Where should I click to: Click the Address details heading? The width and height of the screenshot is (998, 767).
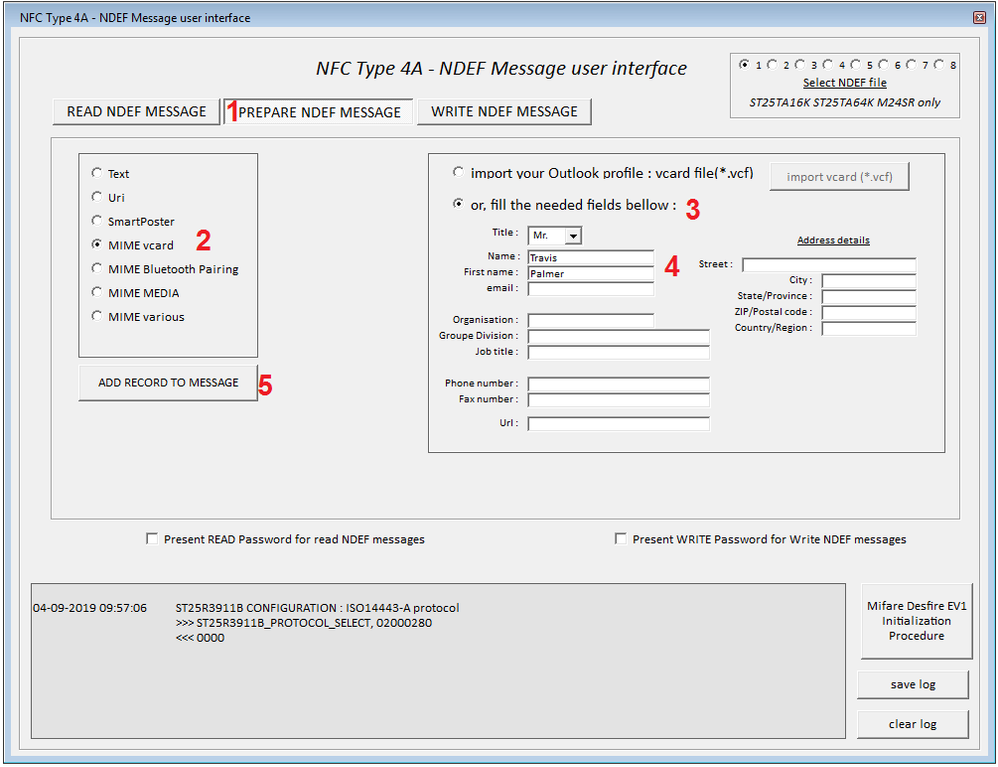point(833,240)
